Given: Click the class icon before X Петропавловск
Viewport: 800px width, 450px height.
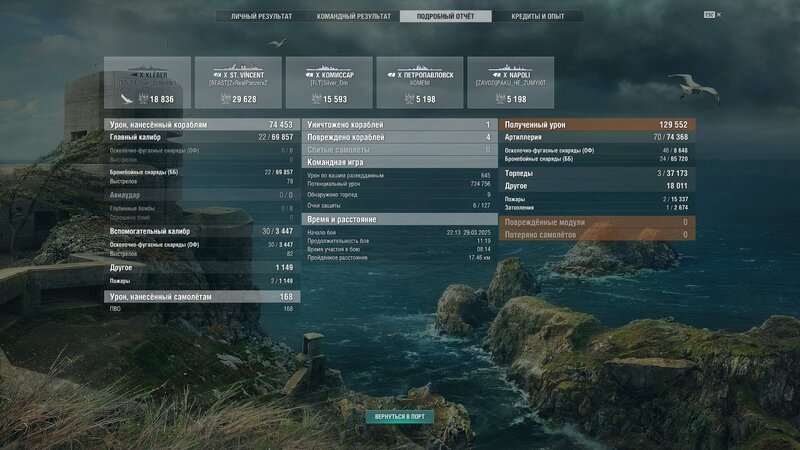Looking at the screenshot, I should tap(391, 75).
